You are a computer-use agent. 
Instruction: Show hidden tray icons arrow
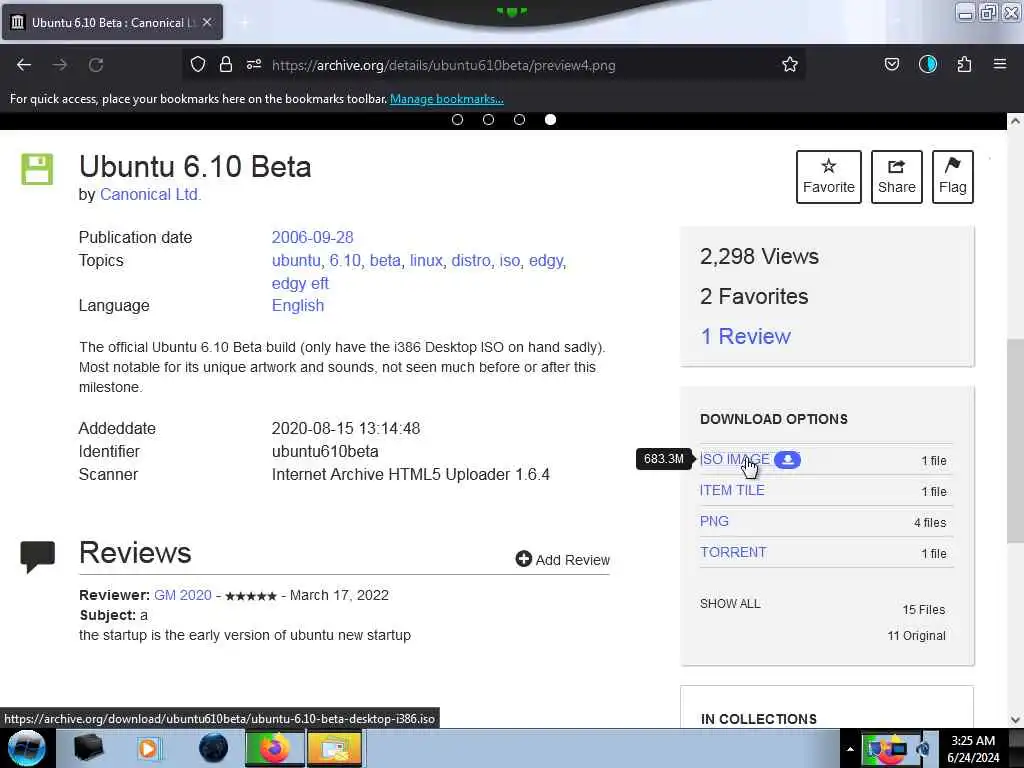850,749
